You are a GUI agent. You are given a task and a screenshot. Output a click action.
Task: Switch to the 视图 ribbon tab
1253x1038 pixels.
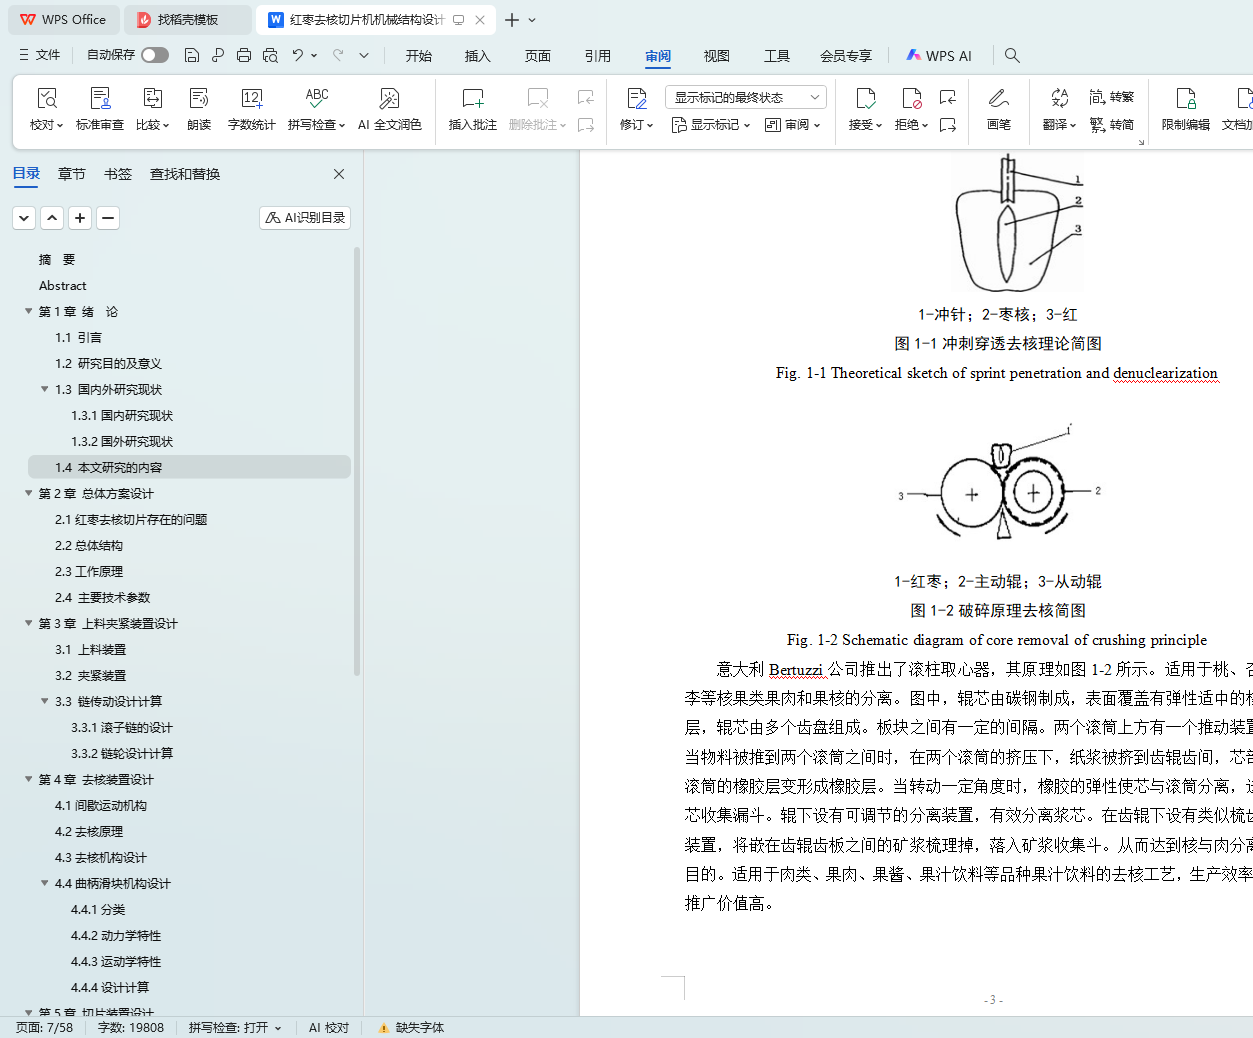coord(716,56)
